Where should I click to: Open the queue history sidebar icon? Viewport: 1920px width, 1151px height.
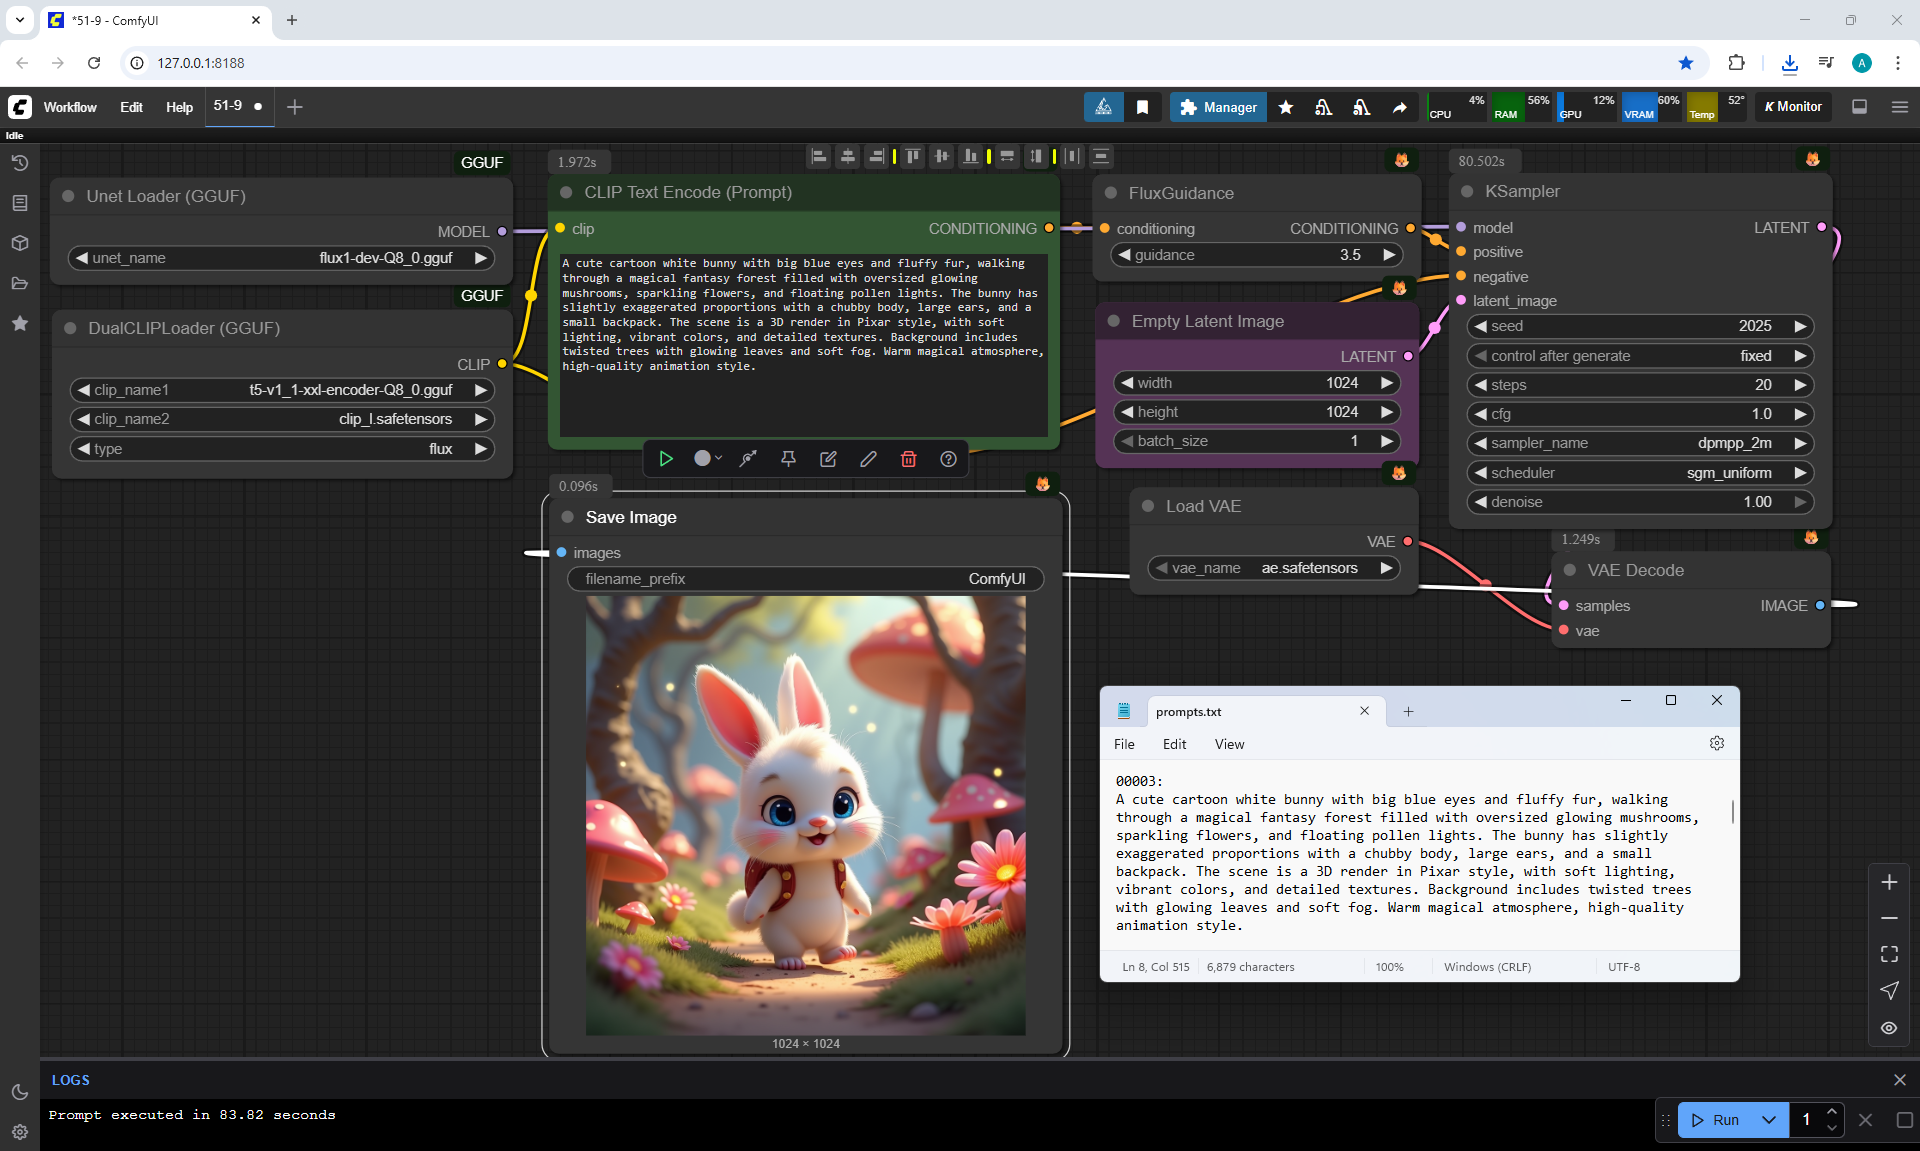[x=20, y=163]
